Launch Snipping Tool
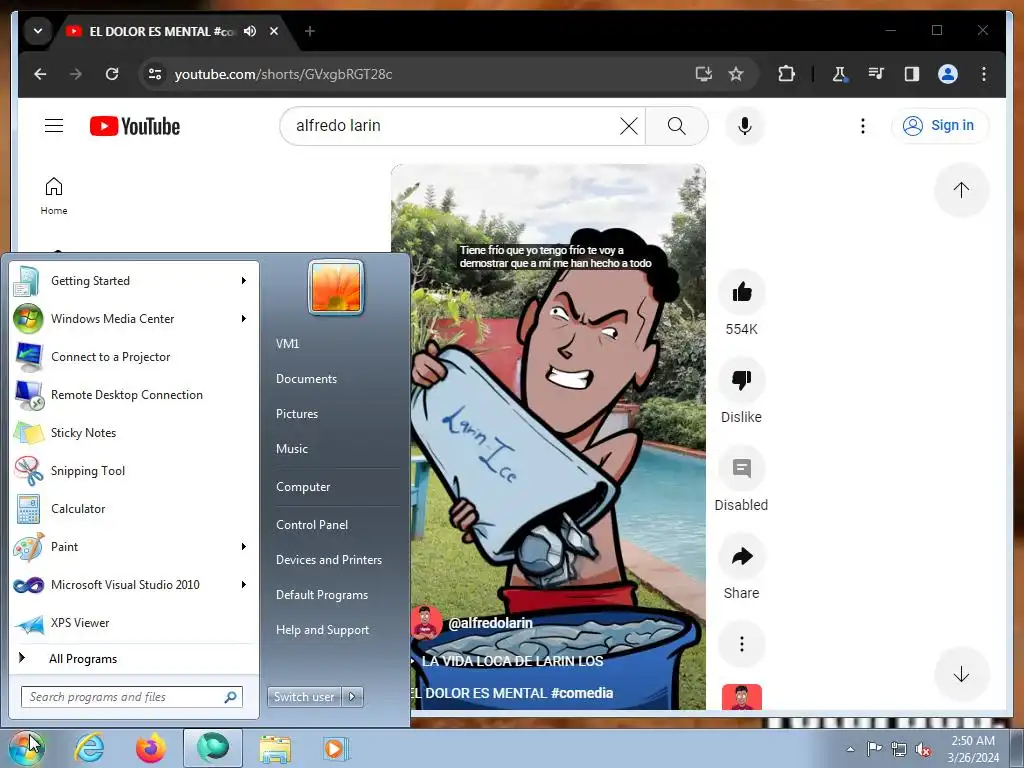The image size is (1024, 768). coord(134,470)
